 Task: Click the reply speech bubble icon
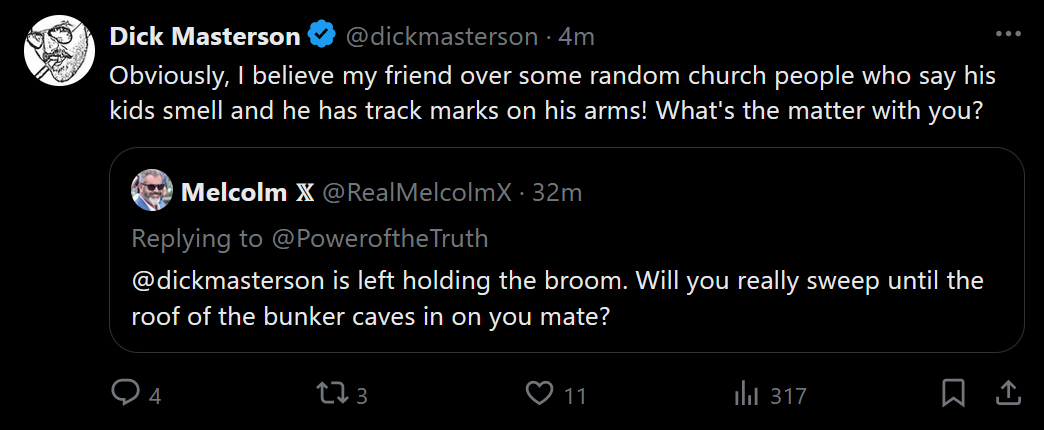click(x=125, y=394)
